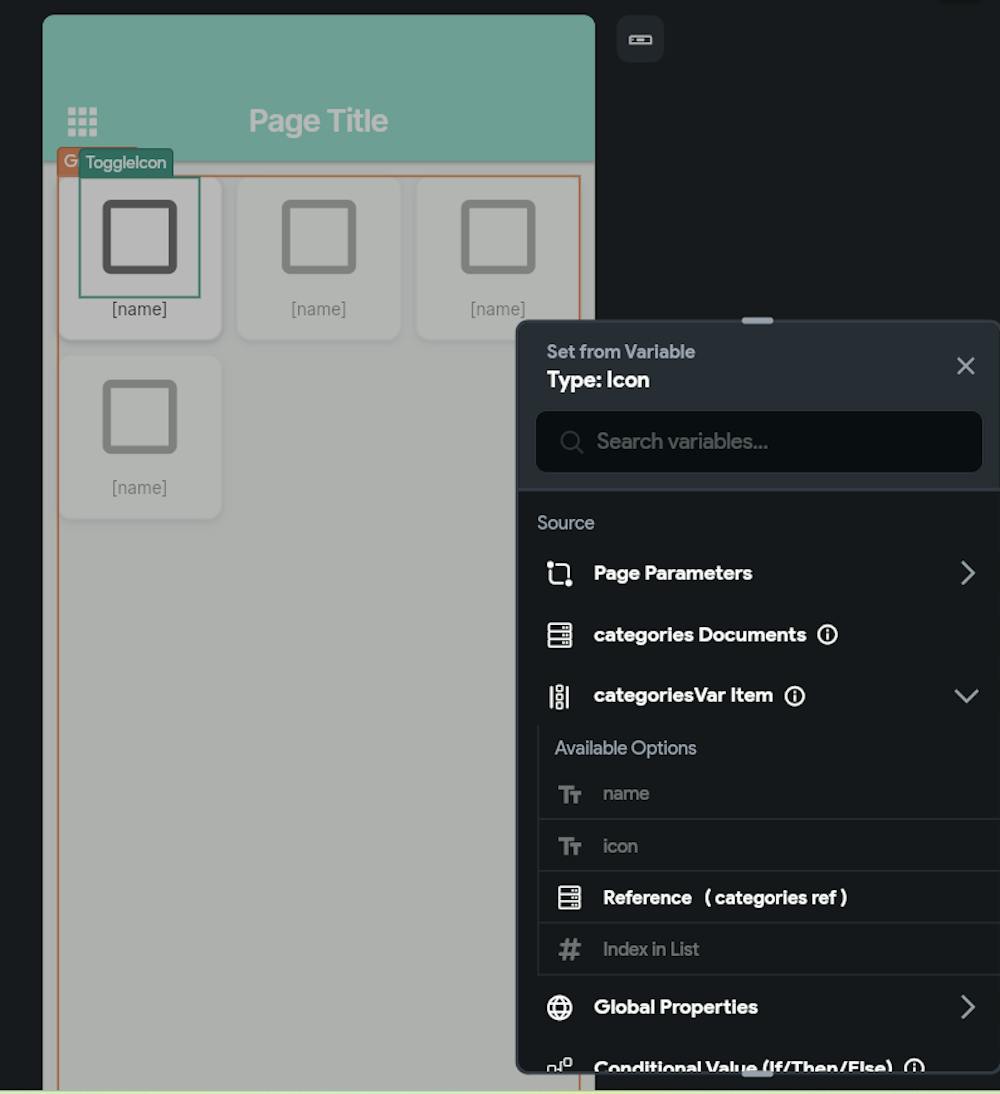Expand Global Properties with chevron arrow

click(967, 1007)
